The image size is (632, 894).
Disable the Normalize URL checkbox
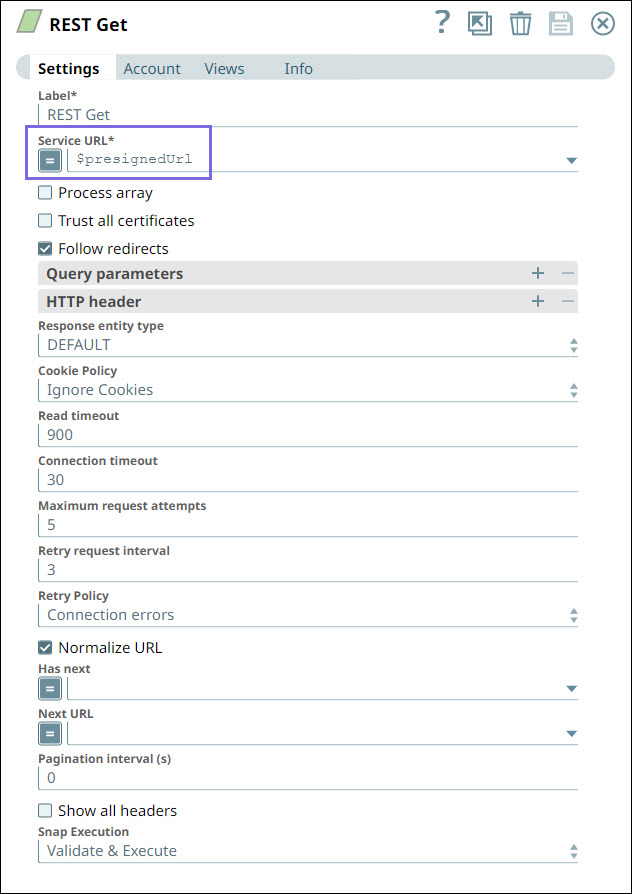pos(45,648)
